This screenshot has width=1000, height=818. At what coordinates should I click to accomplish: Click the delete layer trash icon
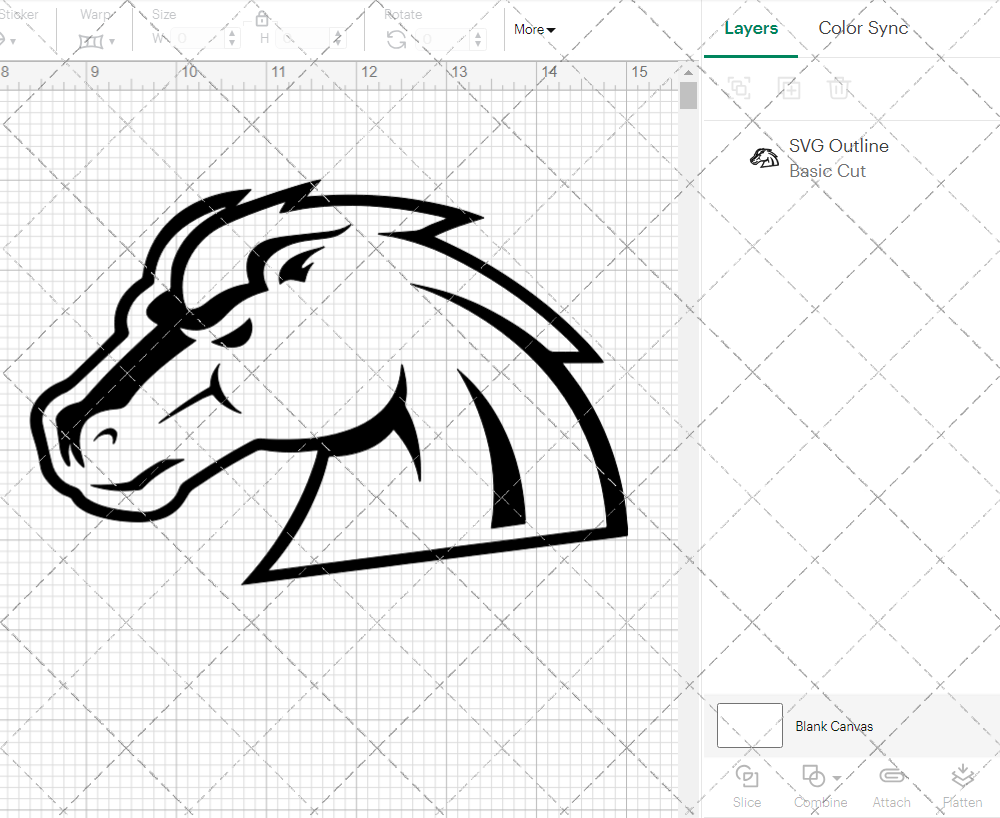coord(840,88)
